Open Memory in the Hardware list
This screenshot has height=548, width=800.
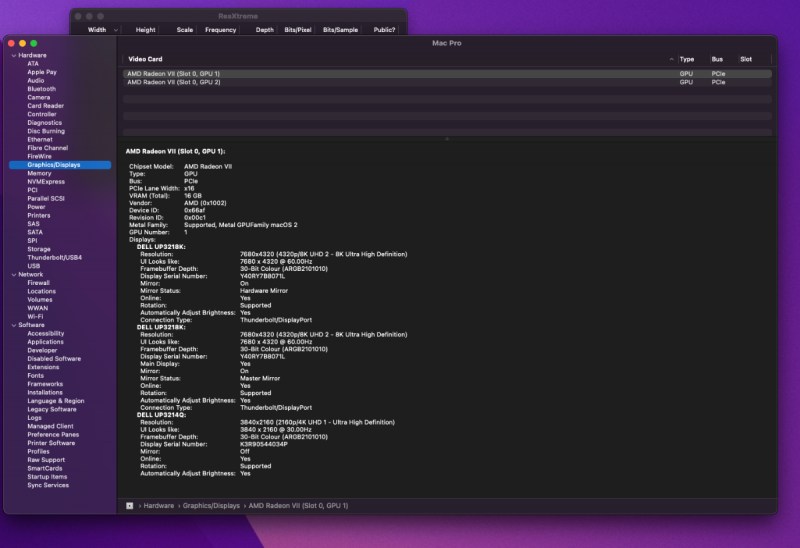39,173
